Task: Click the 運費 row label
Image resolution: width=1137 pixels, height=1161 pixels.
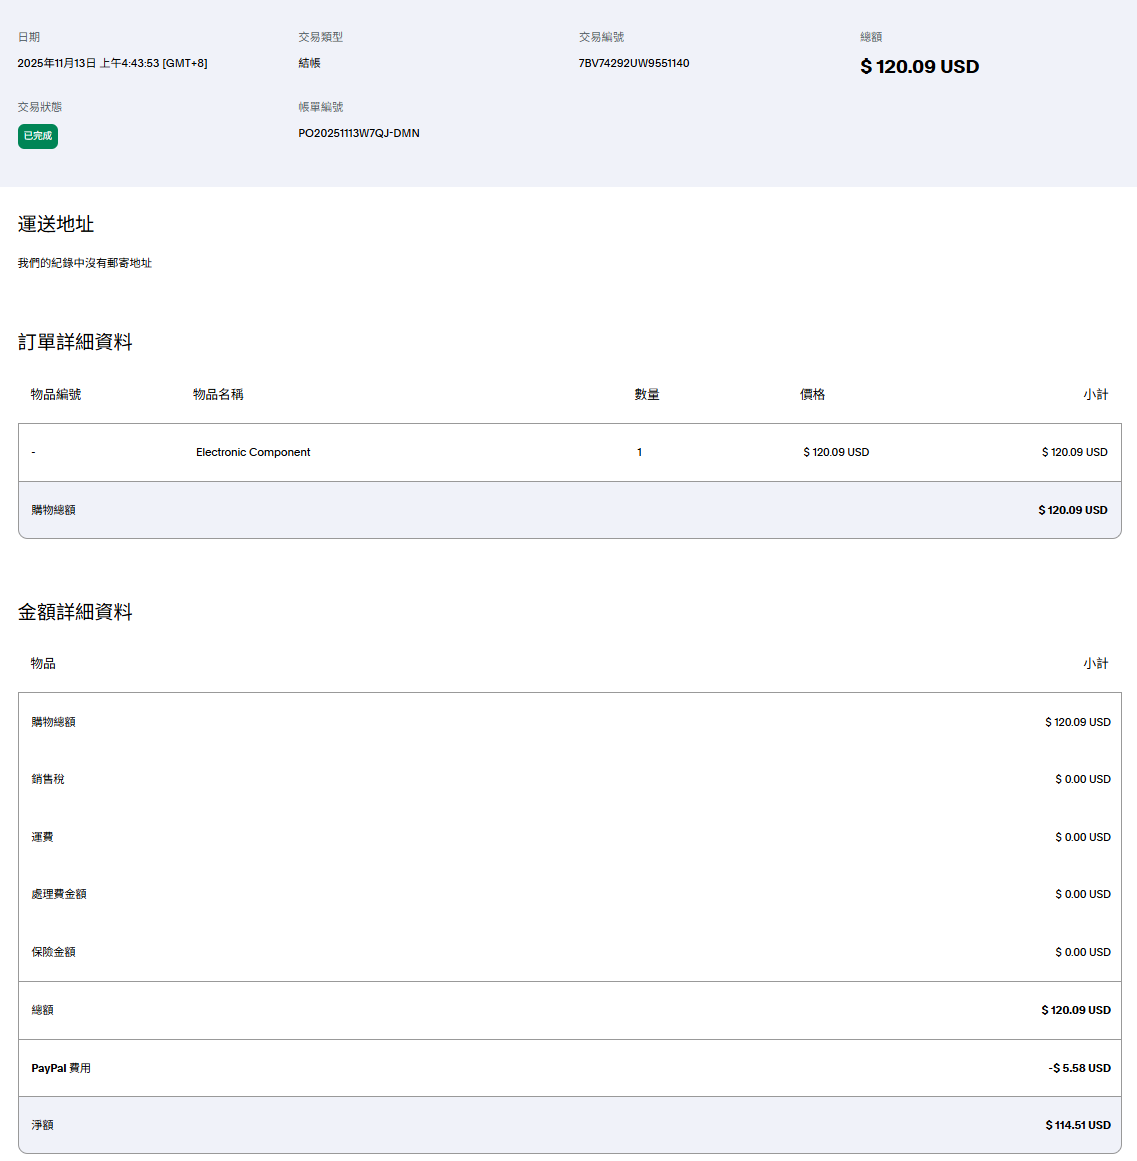Action: (x=42, y=837)
